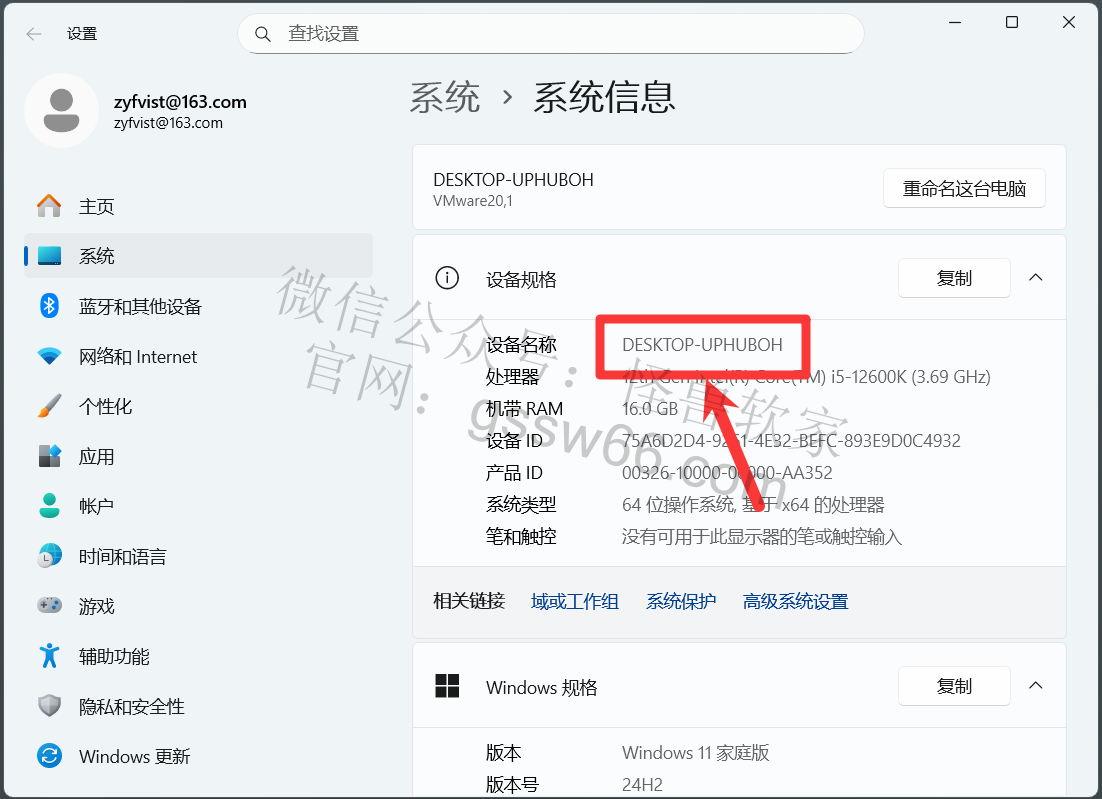The image size is (1102, 799).
Task: Click the Wi-Fi network icon
Action: 49,356
